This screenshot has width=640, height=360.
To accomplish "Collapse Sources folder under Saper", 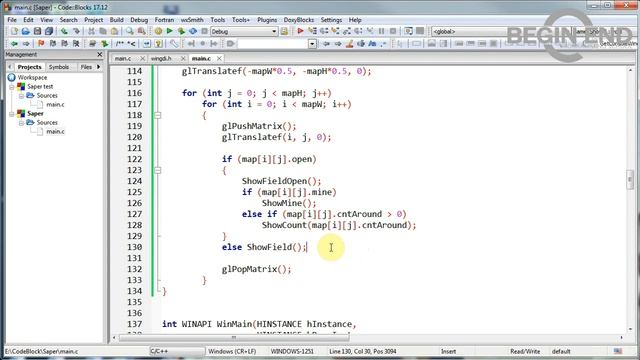I will pos(21,122).
